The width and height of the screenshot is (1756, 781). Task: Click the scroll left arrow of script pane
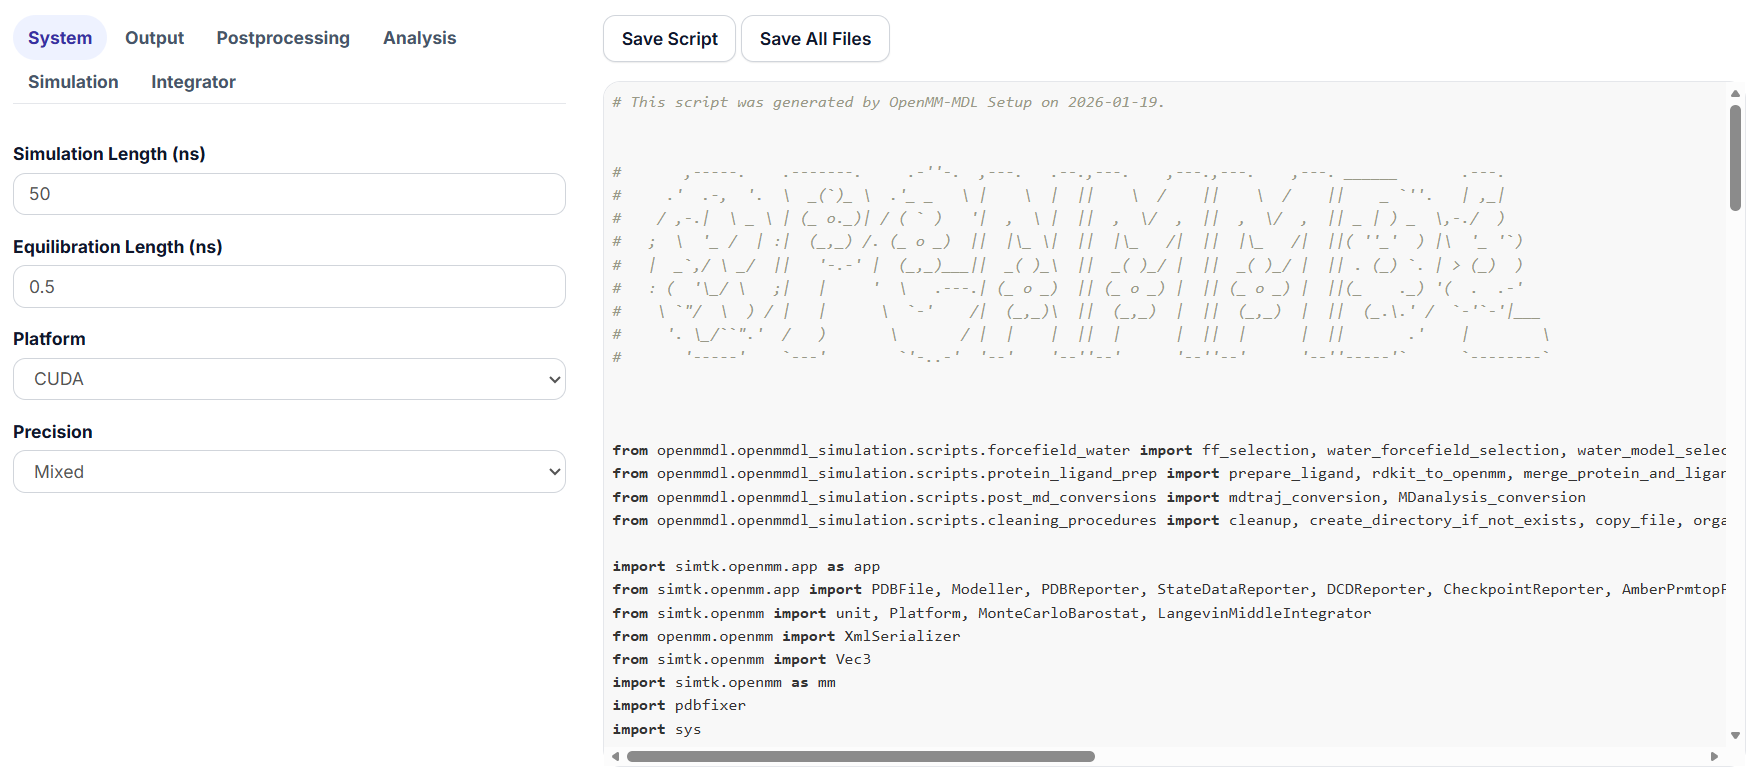[615, 757]
